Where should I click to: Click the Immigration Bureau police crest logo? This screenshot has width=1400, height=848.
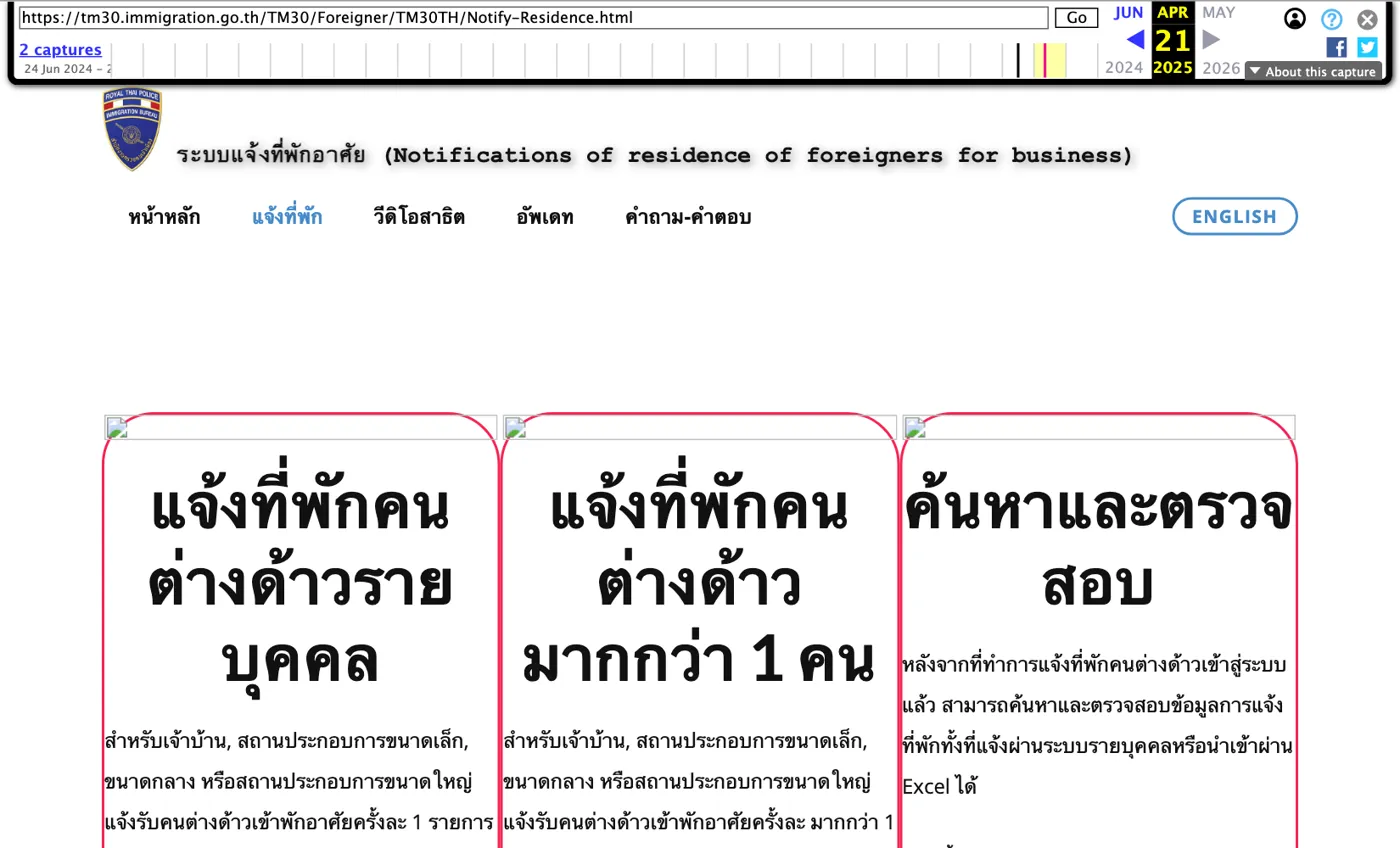(132, 129)
